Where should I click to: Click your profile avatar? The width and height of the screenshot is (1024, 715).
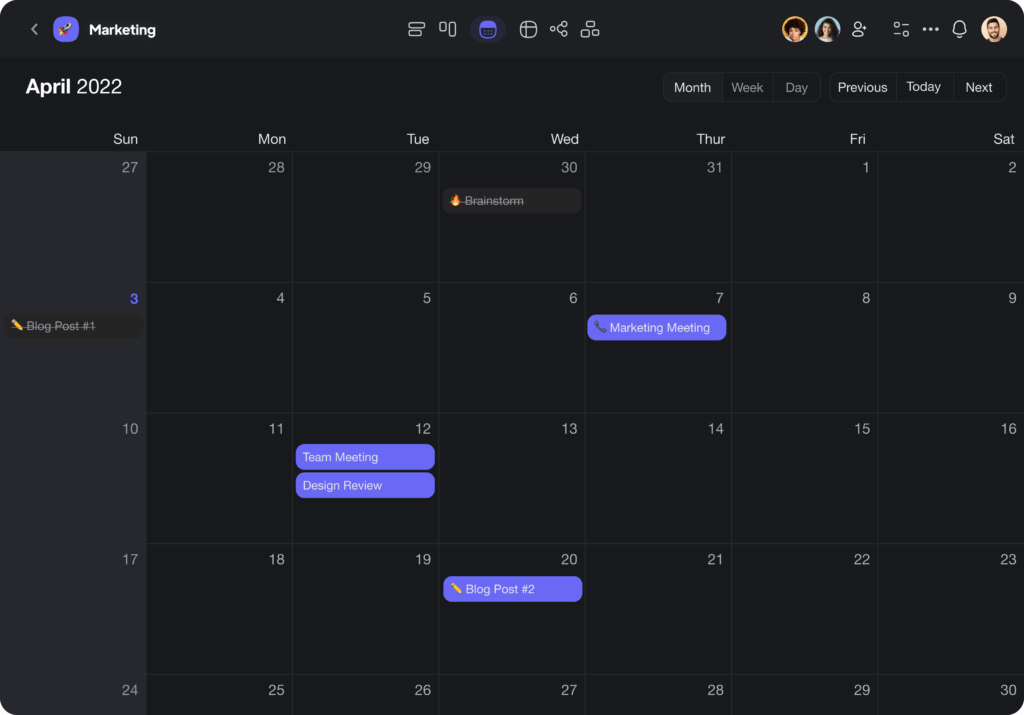[x=993, y=29]
